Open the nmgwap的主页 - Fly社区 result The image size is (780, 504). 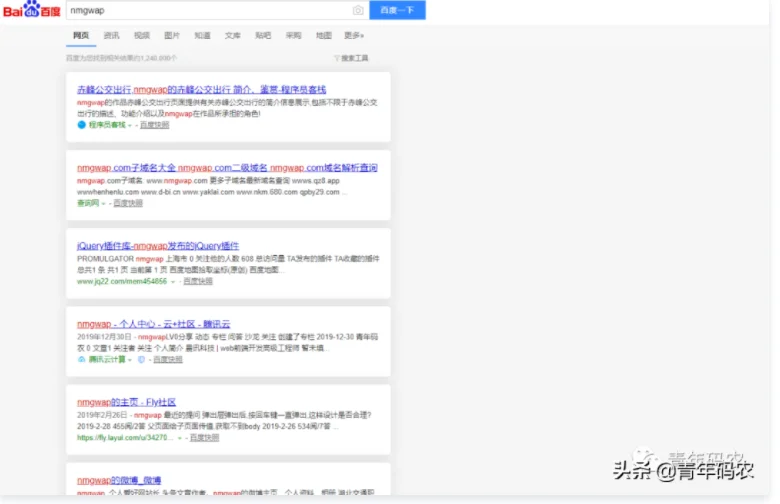tap(126, 402)
